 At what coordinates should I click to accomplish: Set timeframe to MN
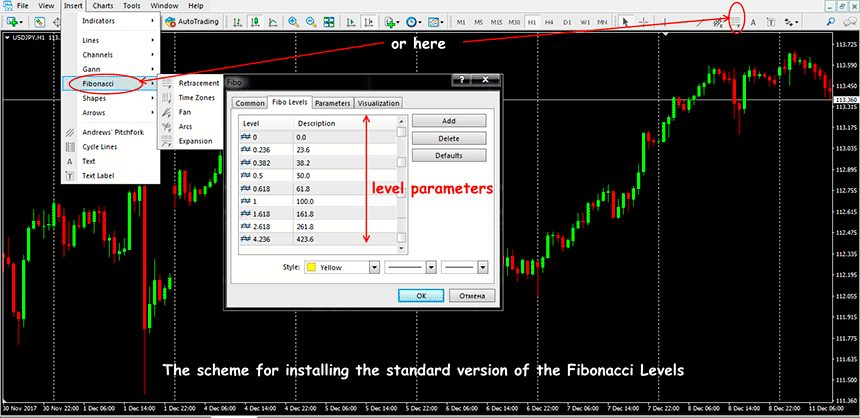tap(602, 22)
